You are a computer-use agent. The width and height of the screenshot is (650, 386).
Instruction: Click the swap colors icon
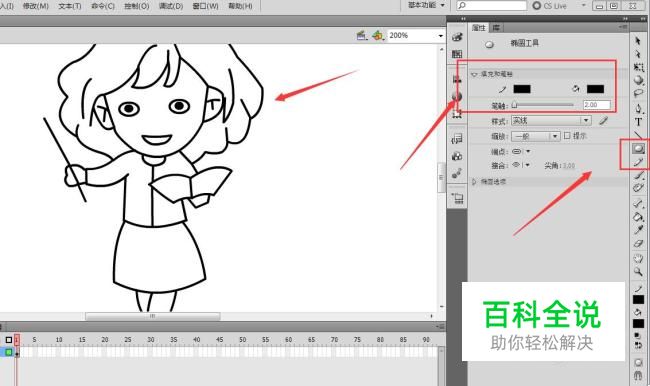coord(638,345)
